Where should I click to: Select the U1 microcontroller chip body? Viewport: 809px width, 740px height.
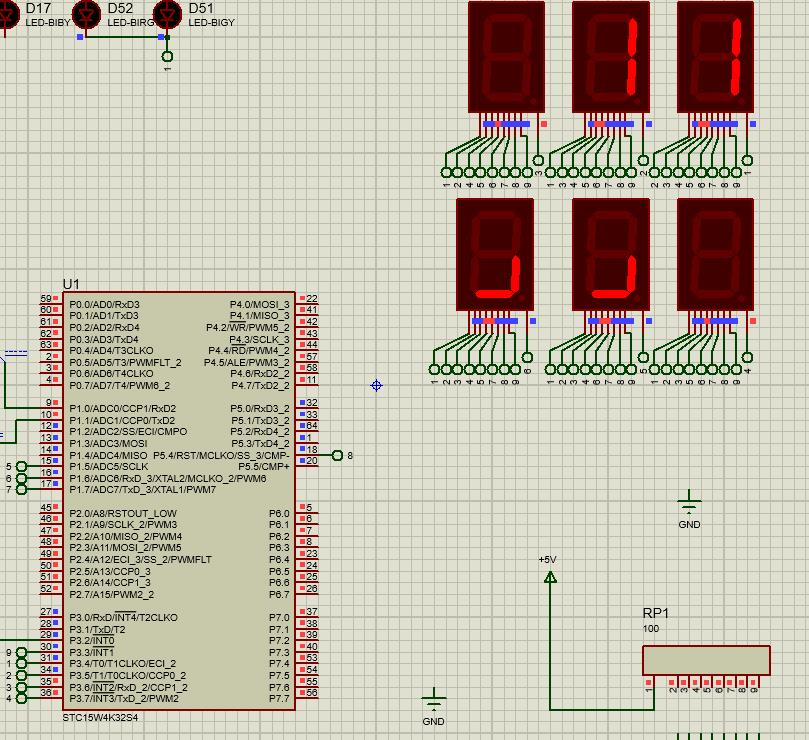[180, 500]
